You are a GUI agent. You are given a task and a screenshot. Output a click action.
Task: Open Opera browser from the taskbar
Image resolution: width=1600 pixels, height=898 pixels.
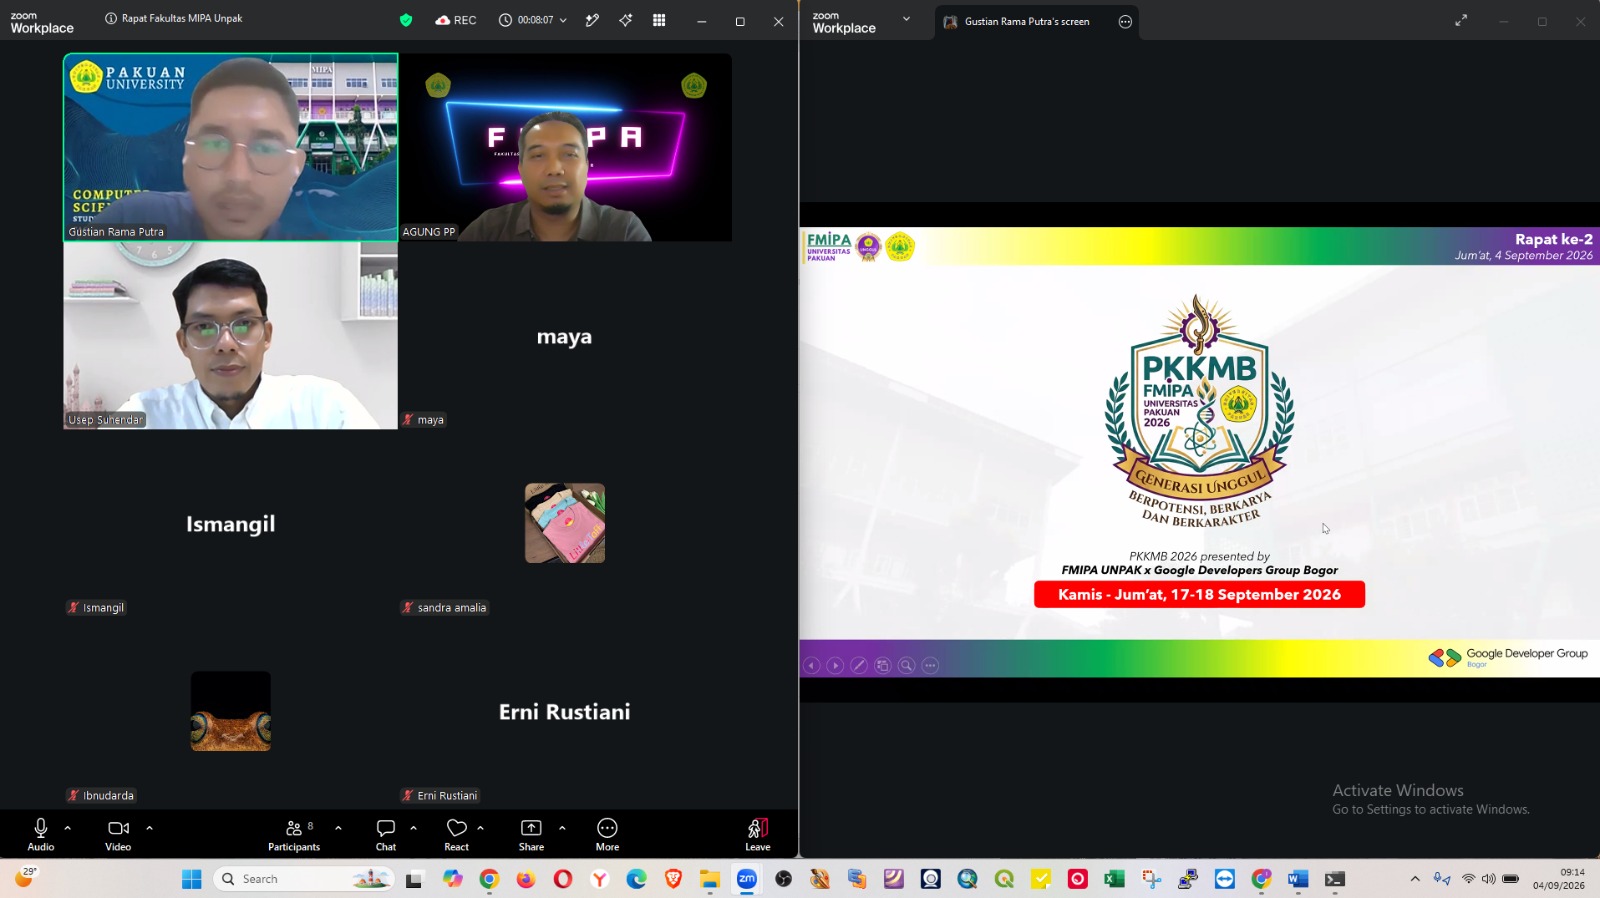[x=563, y=879]
